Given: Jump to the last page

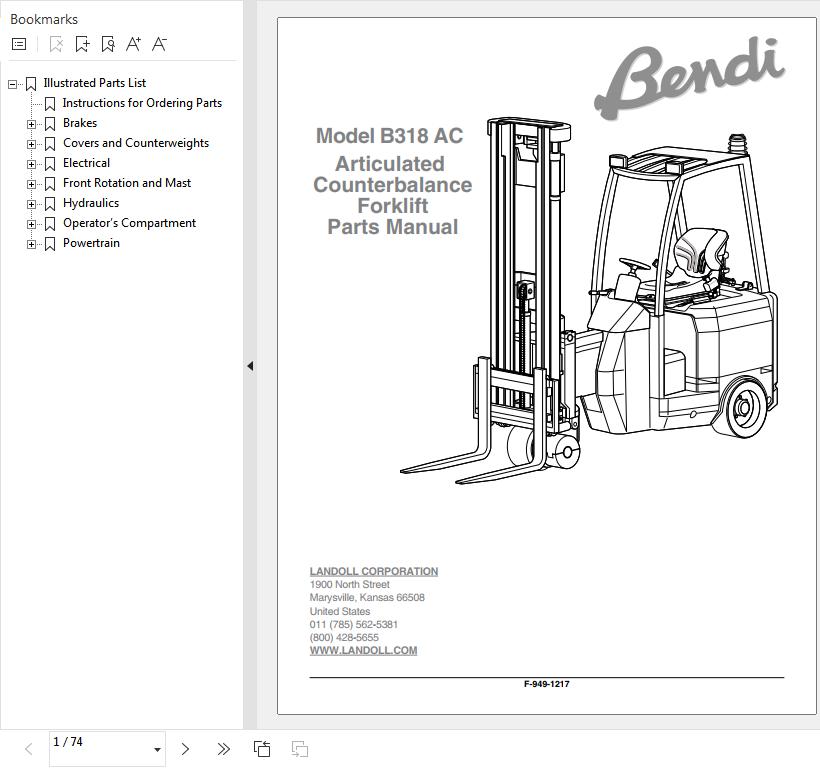Looking at the screenshot, I should click(223, 749).
